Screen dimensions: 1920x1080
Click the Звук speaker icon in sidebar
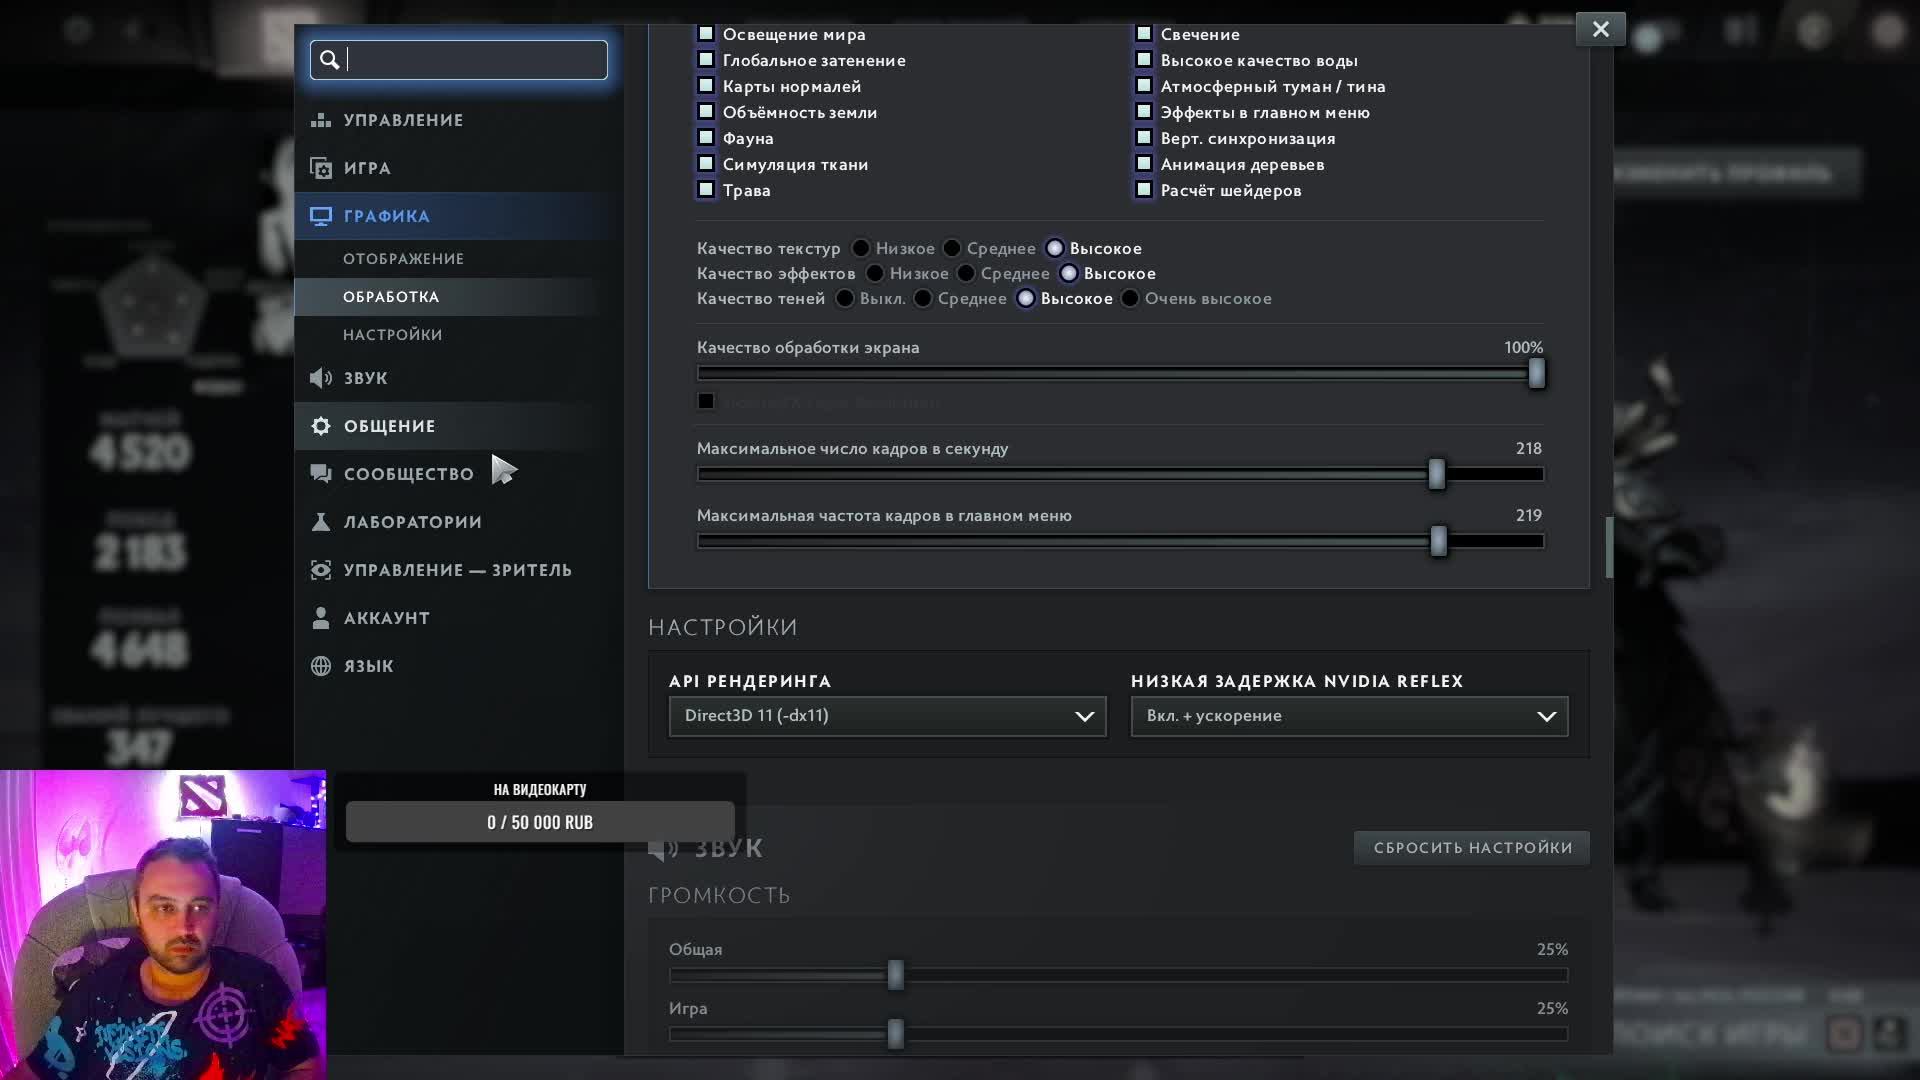(321, 378)
